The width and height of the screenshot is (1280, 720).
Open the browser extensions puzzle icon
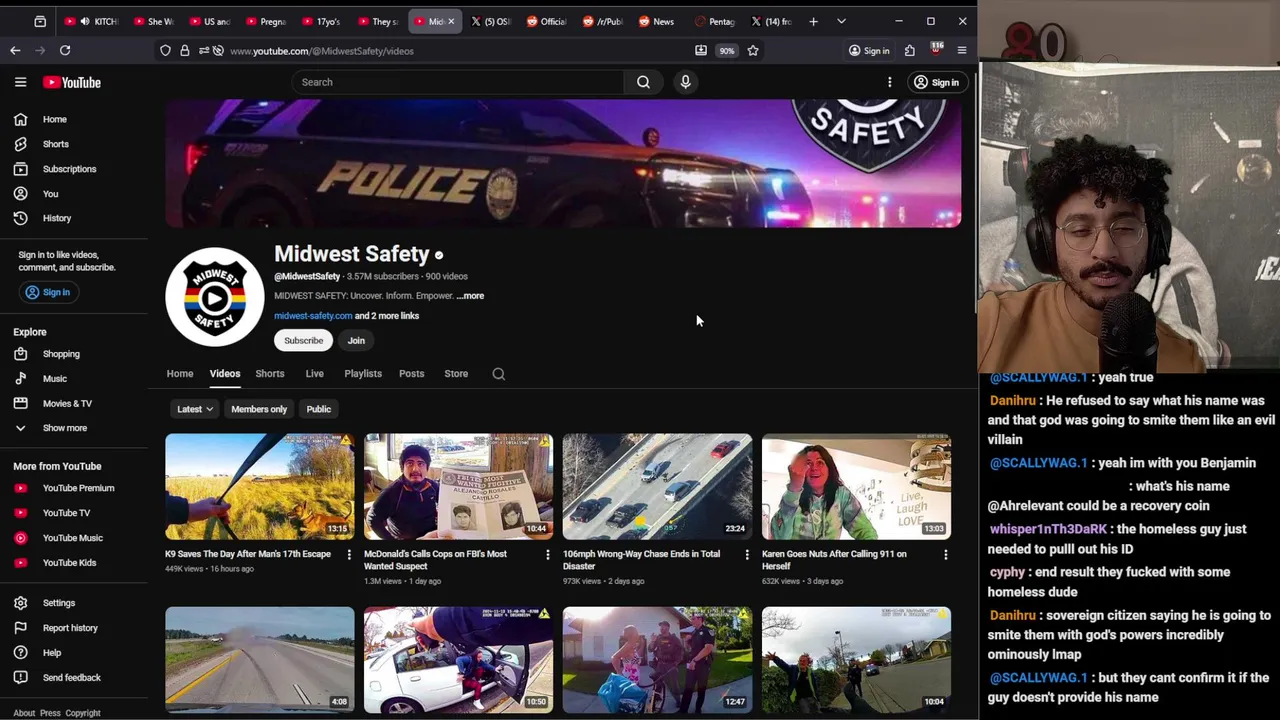(909, 51)
